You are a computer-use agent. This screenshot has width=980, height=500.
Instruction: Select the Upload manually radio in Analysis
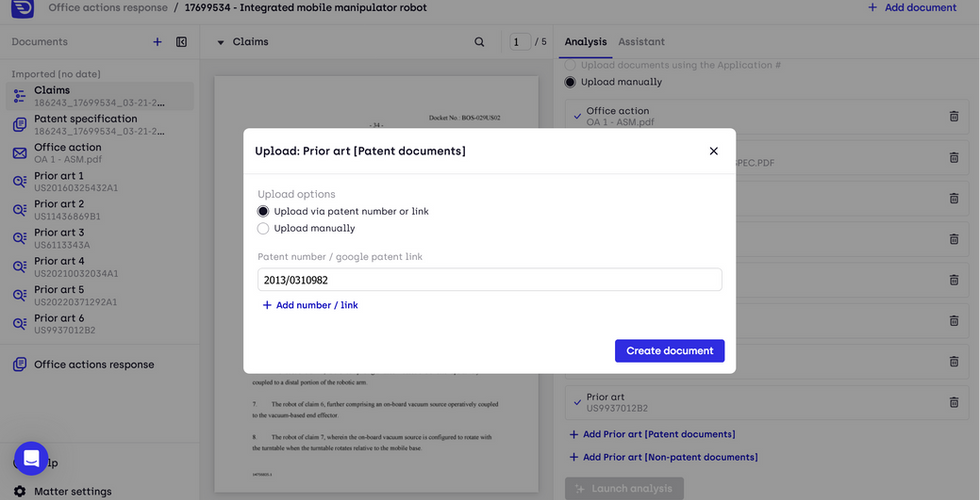tap(570, 82)
